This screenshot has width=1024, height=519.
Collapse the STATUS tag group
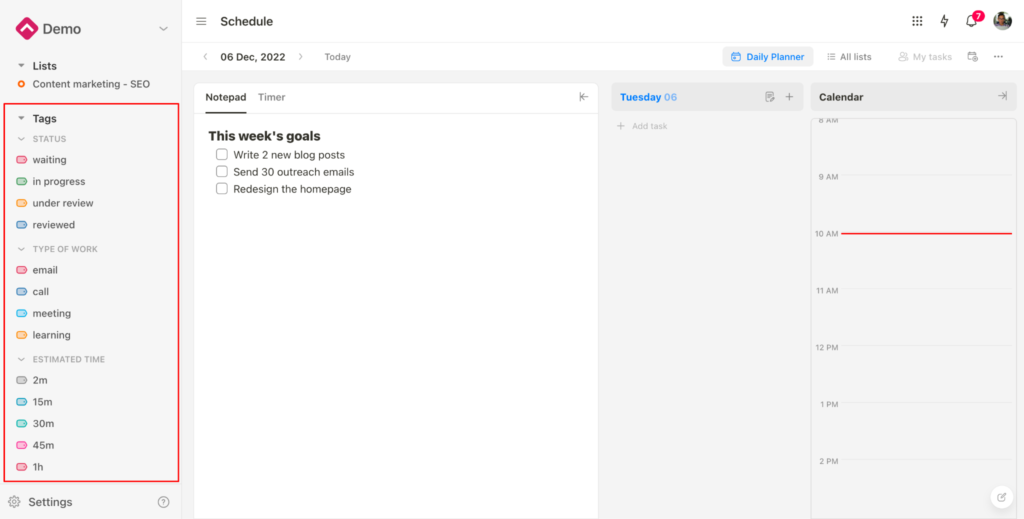(21, 139)
